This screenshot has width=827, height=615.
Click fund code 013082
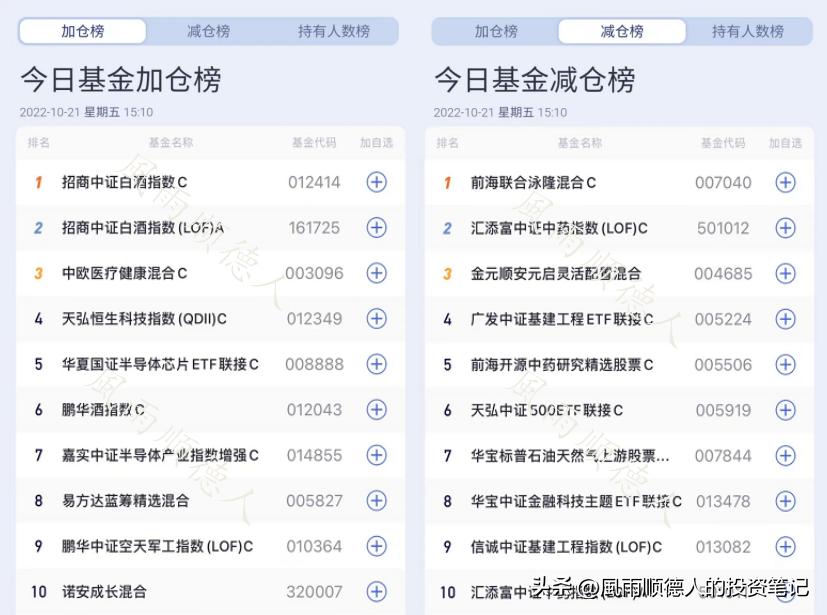(x=723, y=546)
